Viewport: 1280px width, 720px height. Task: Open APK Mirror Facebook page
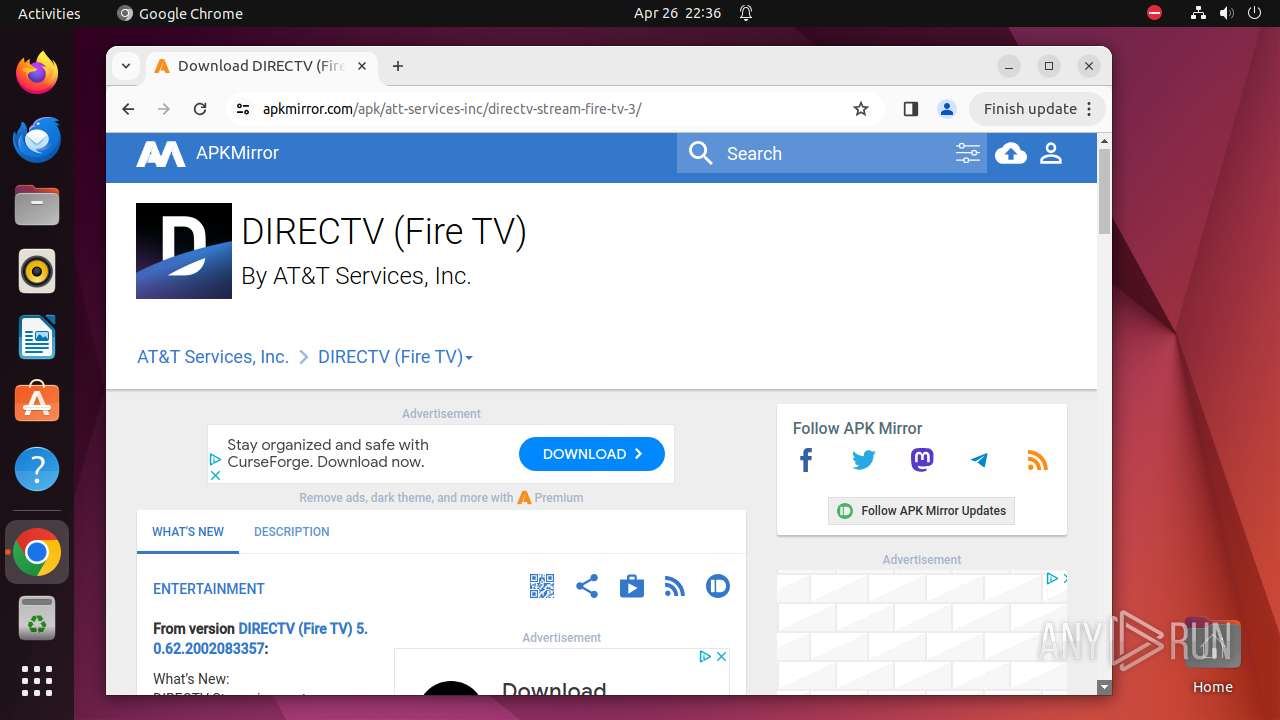pyautogui.click(x=806, y=460)
